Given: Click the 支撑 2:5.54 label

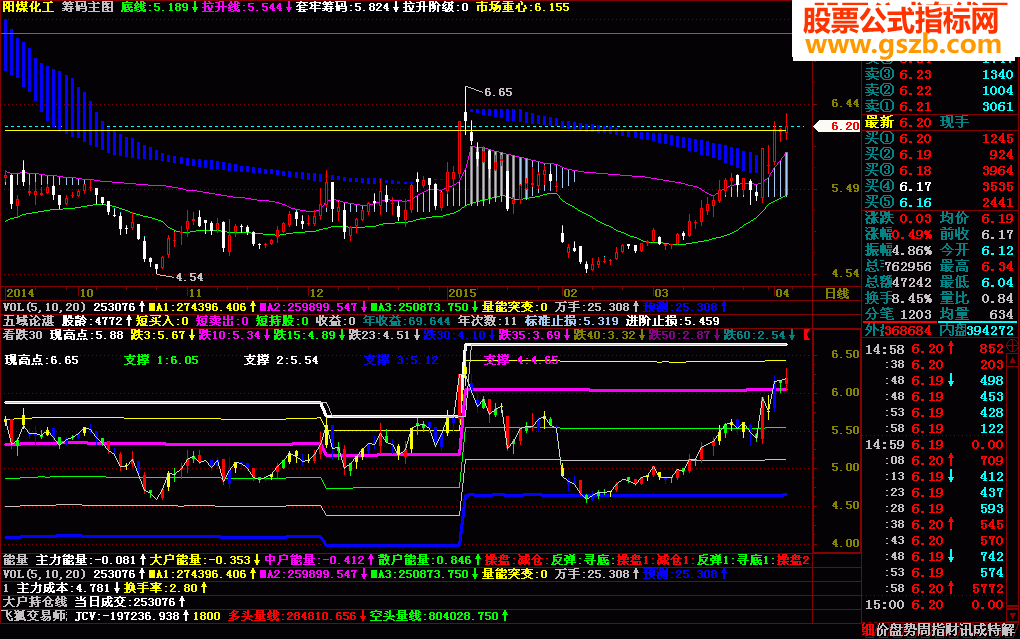Looking at the screenshot, I should [281, 360].
